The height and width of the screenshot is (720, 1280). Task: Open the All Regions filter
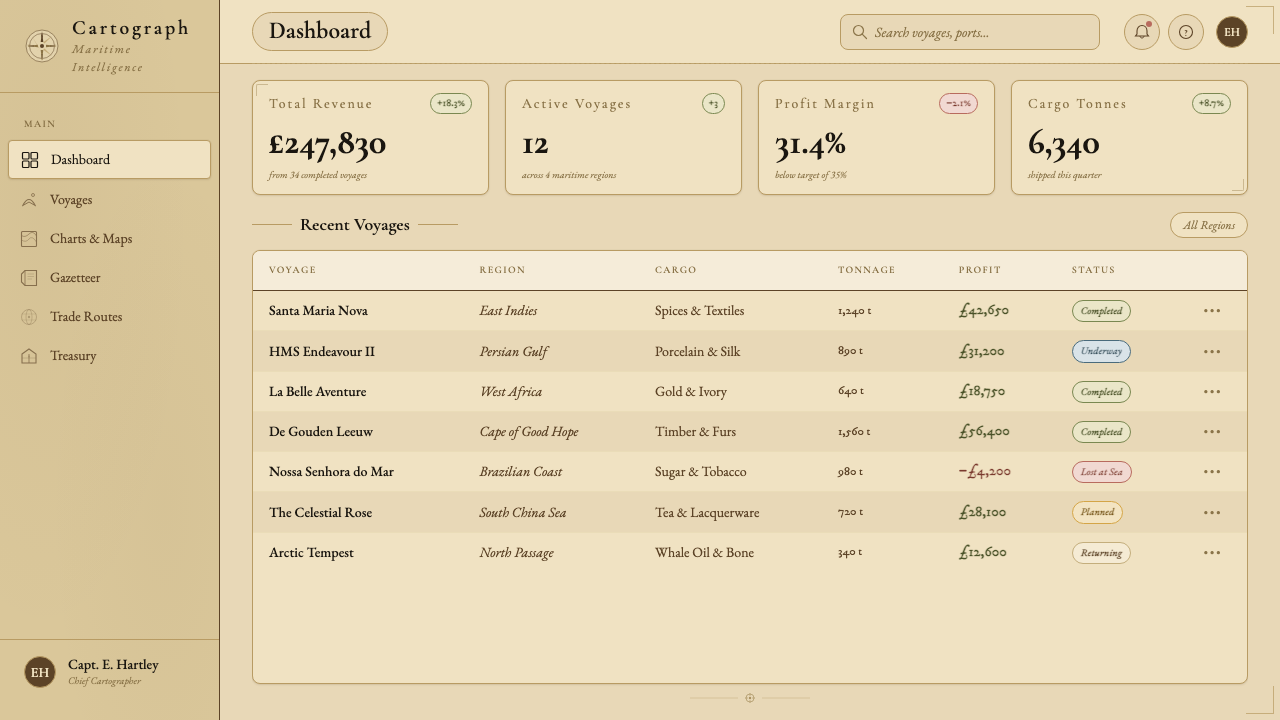(1209, 225)
